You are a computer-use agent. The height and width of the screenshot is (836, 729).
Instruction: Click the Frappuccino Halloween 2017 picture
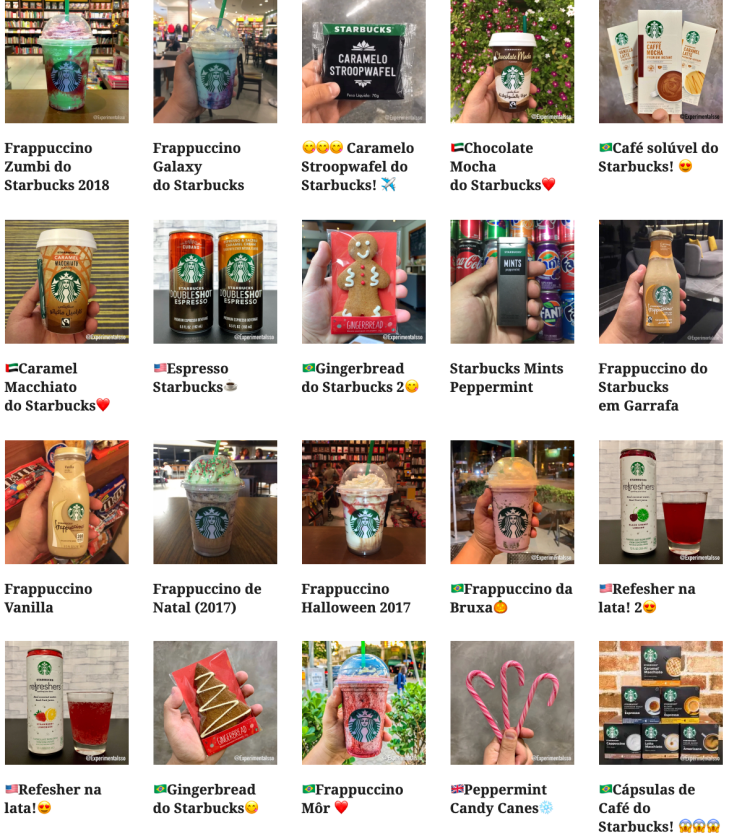click(364, 502)
